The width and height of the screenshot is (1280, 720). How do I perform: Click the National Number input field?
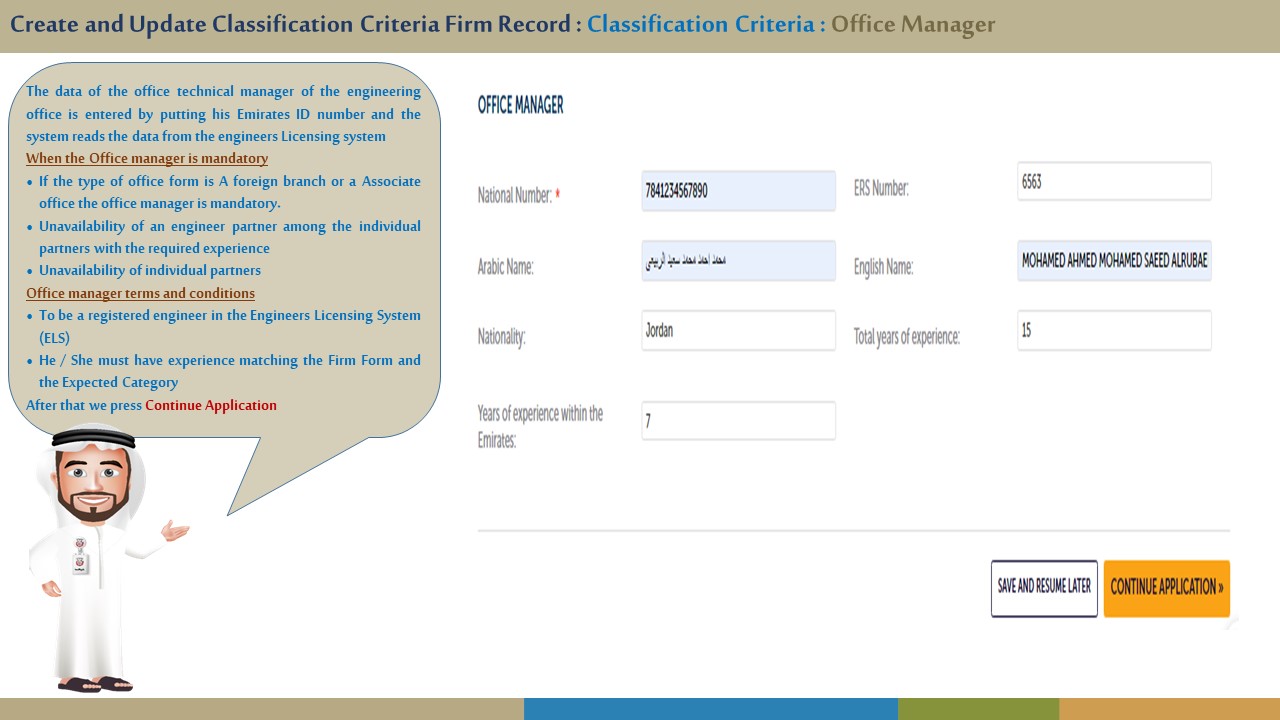point(738,191)
